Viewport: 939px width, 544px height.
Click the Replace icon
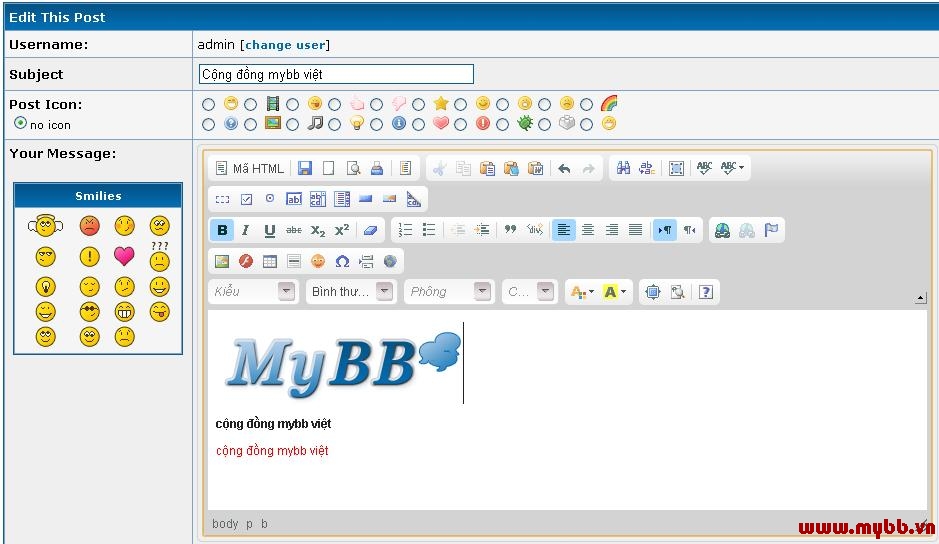coord(647,168)
